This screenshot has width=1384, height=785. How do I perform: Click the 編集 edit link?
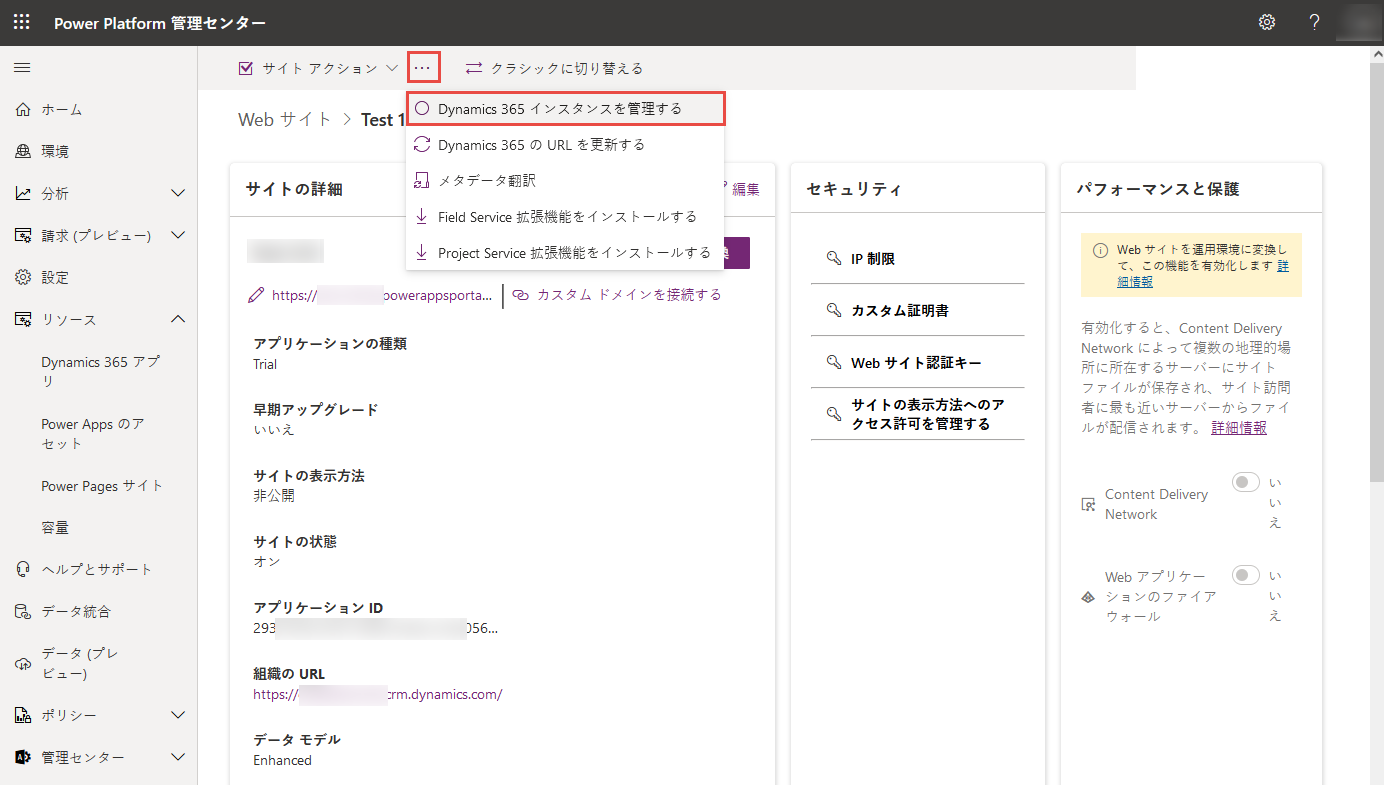coord(745,189)
